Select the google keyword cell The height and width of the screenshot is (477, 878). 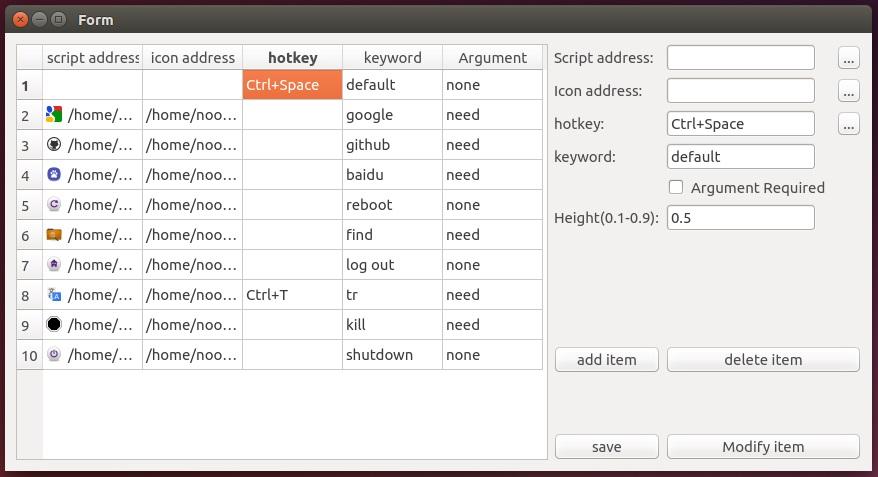click(x=393, y=115)
